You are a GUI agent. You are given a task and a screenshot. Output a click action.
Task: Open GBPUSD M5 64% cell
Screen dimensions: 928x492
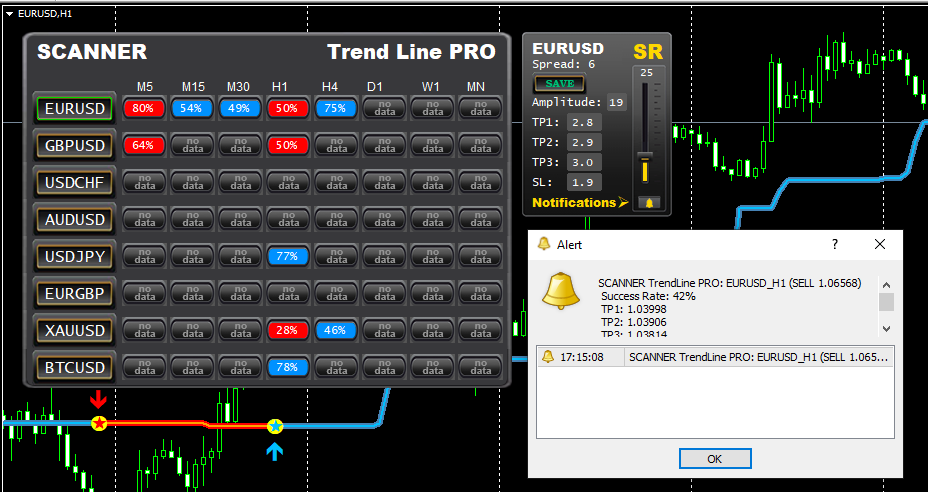144,145
